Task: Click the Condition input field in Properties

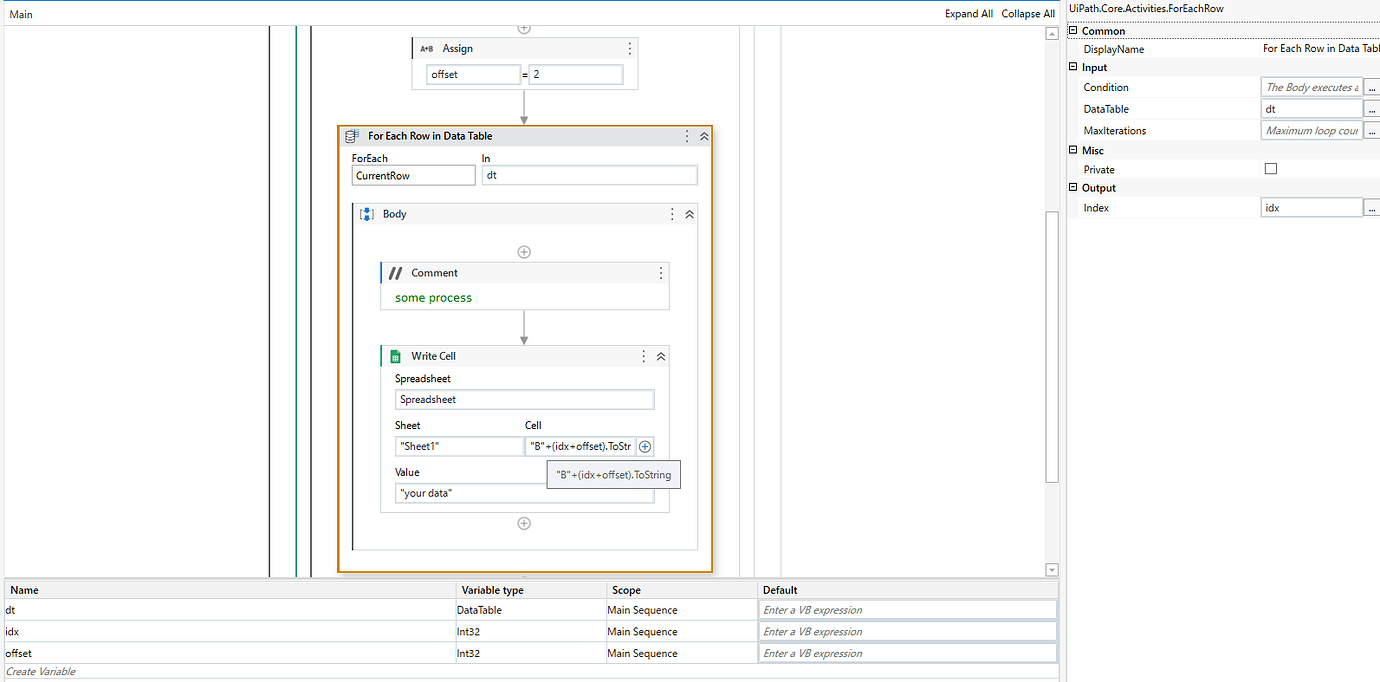Action: tap(1311, 87)
